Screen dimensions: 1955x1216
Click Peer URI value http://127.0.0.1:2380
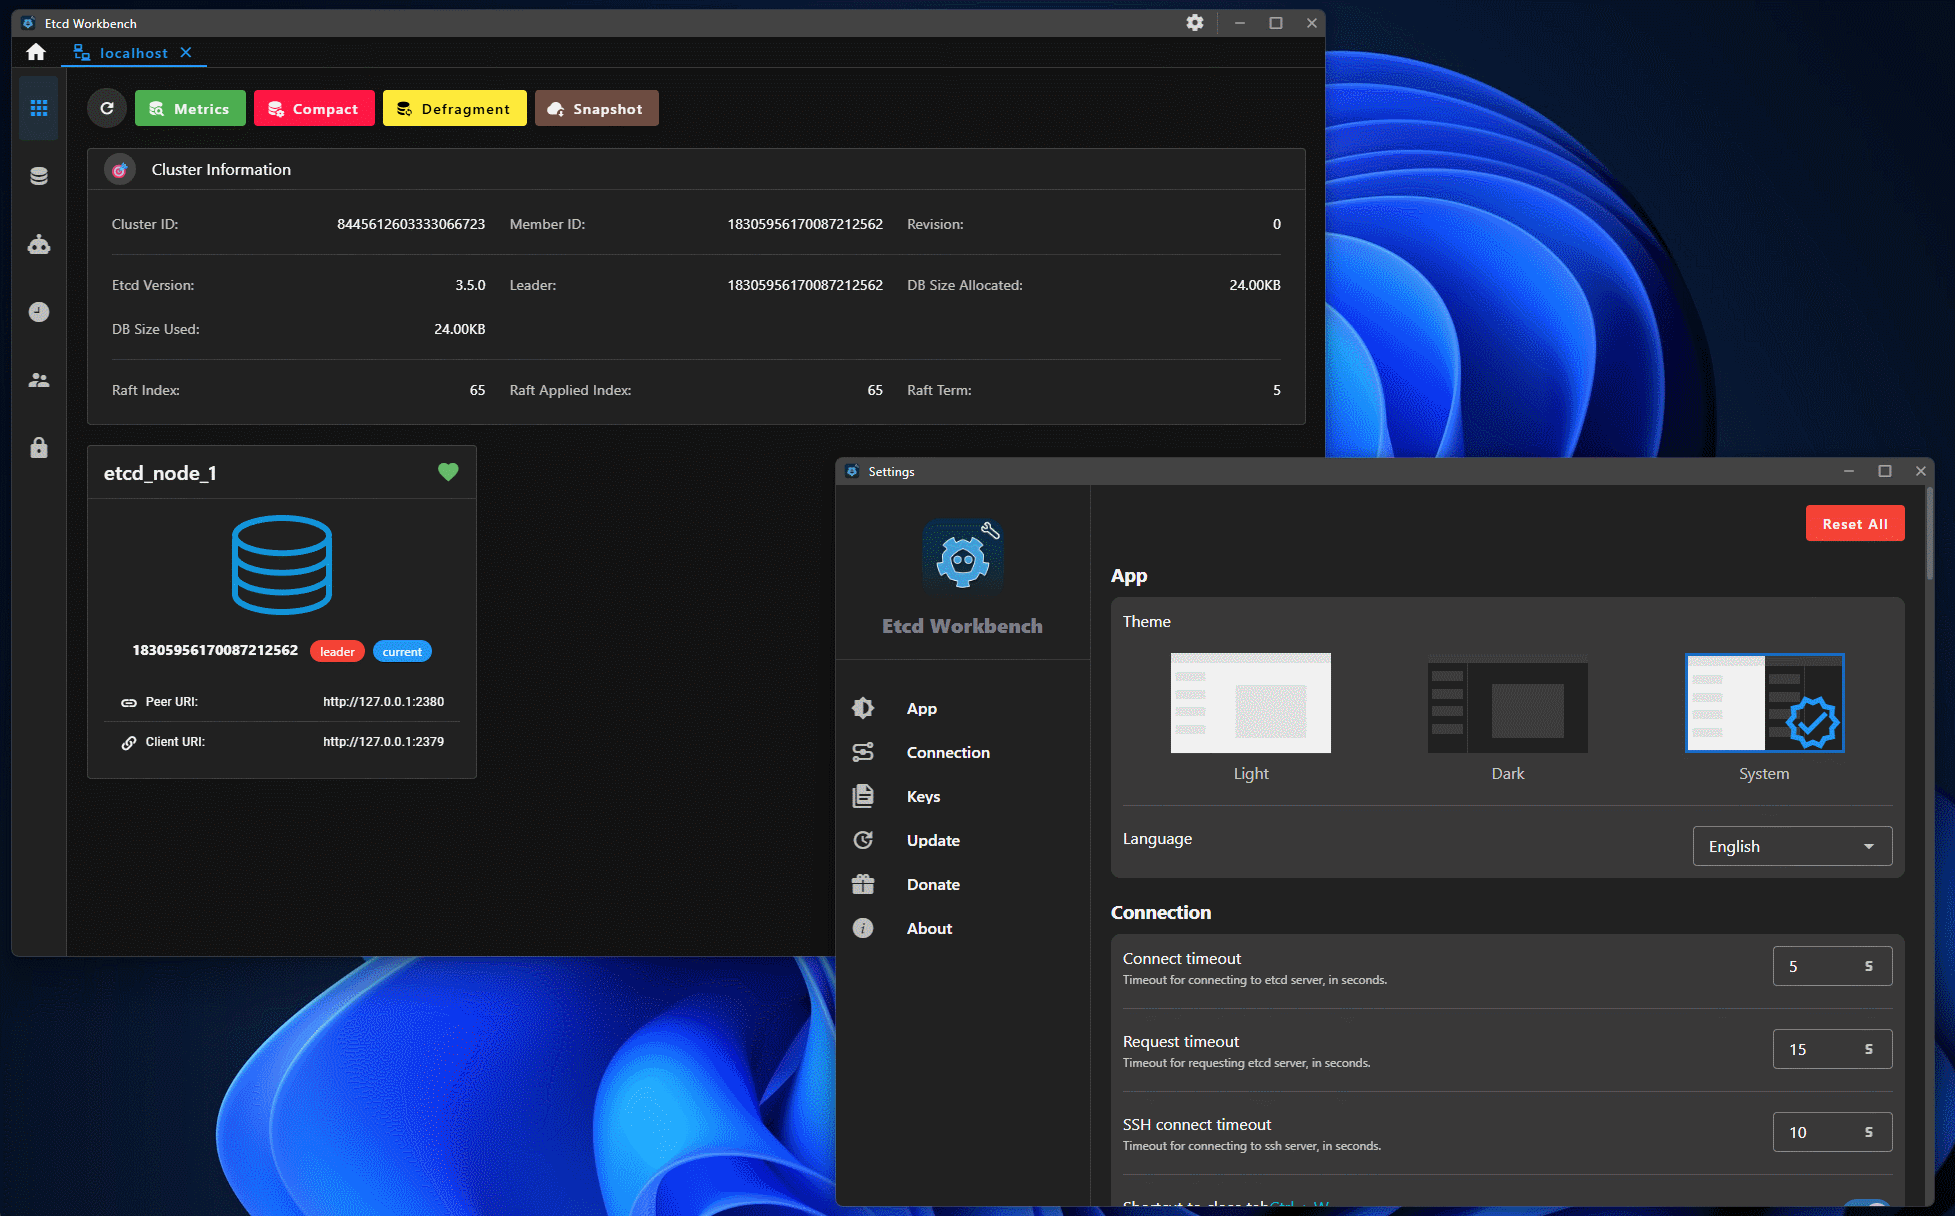383,702
